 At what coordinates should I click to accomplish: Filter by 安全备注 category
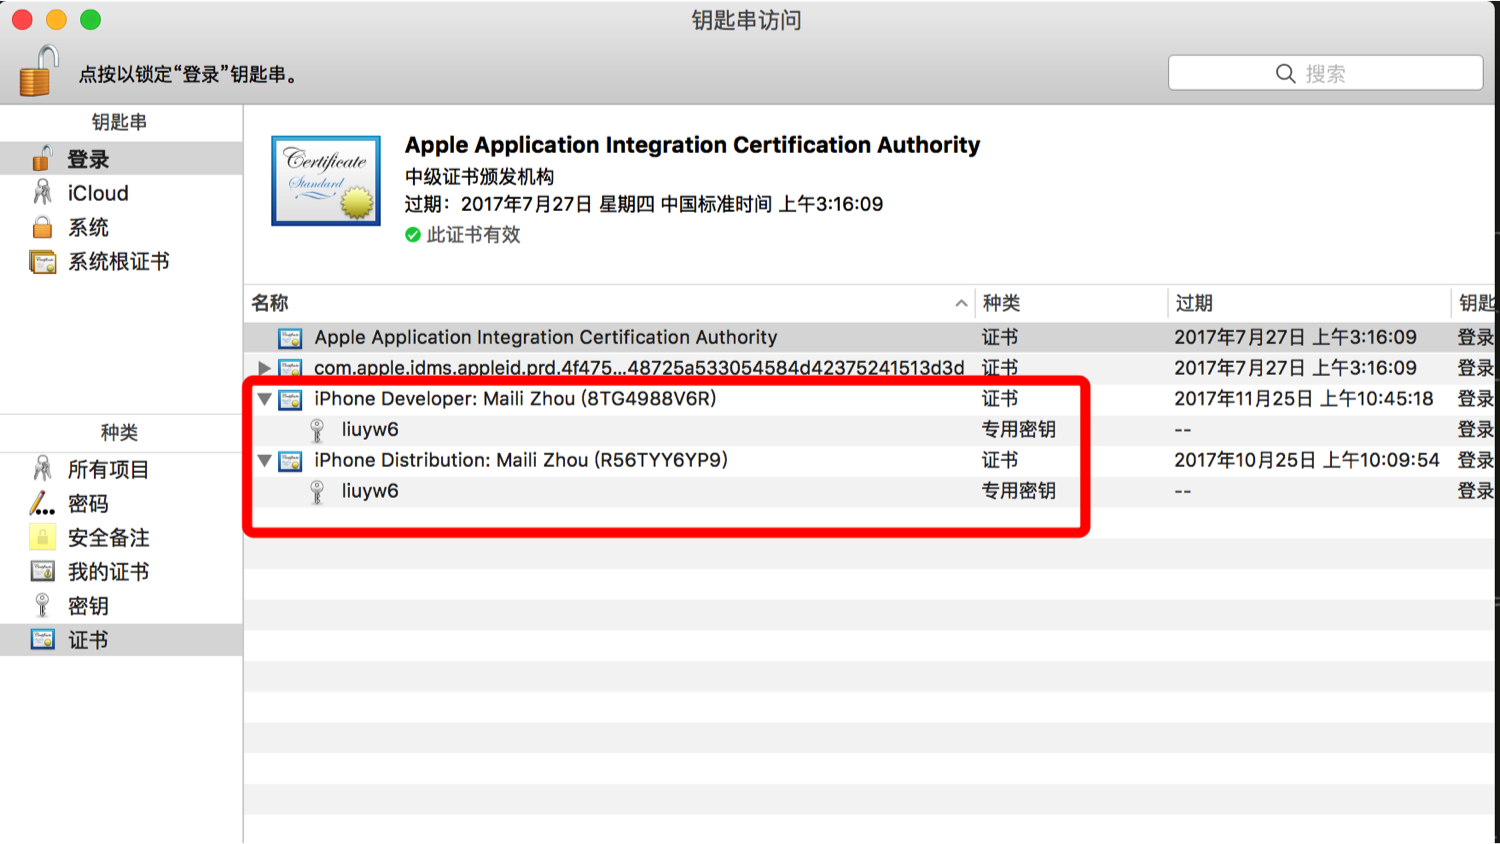pos(108,537)
